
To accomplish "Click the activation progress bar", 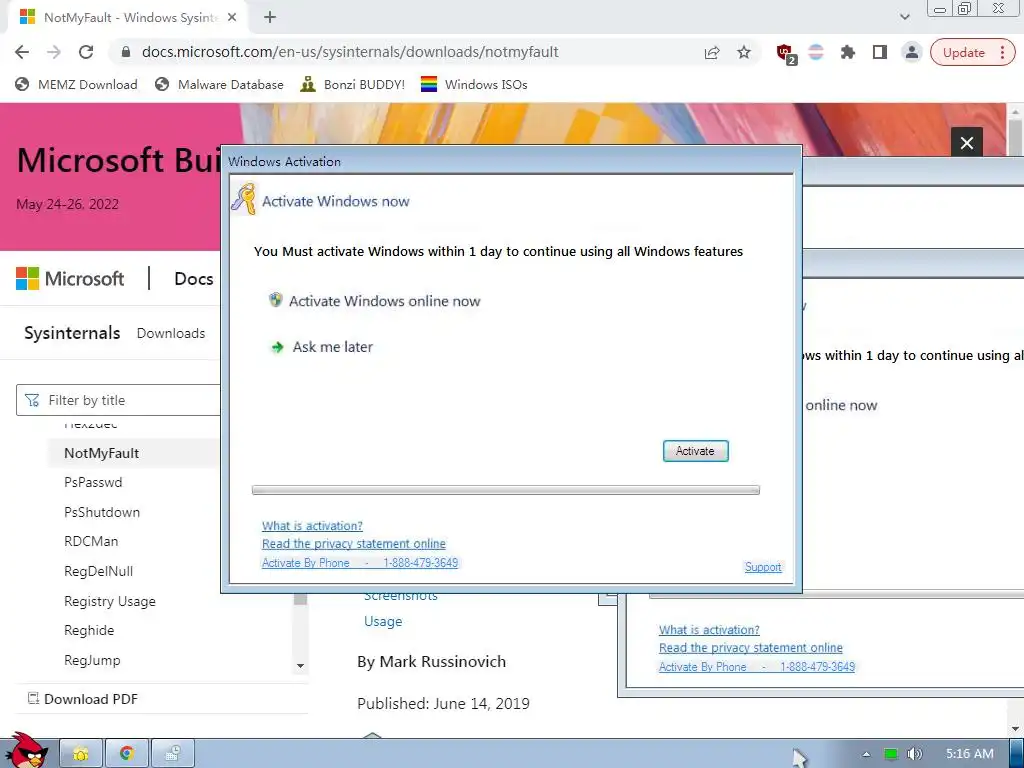I will tap(505, 490).
